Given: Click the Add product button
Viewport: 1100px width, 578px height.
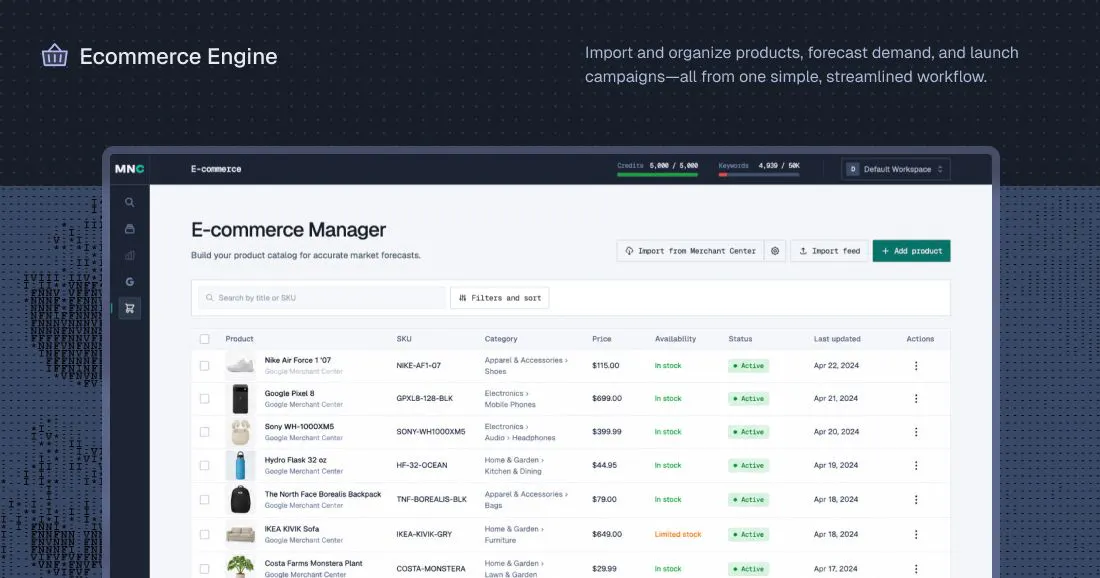Looking at the screenshot, I should point(911,251).
